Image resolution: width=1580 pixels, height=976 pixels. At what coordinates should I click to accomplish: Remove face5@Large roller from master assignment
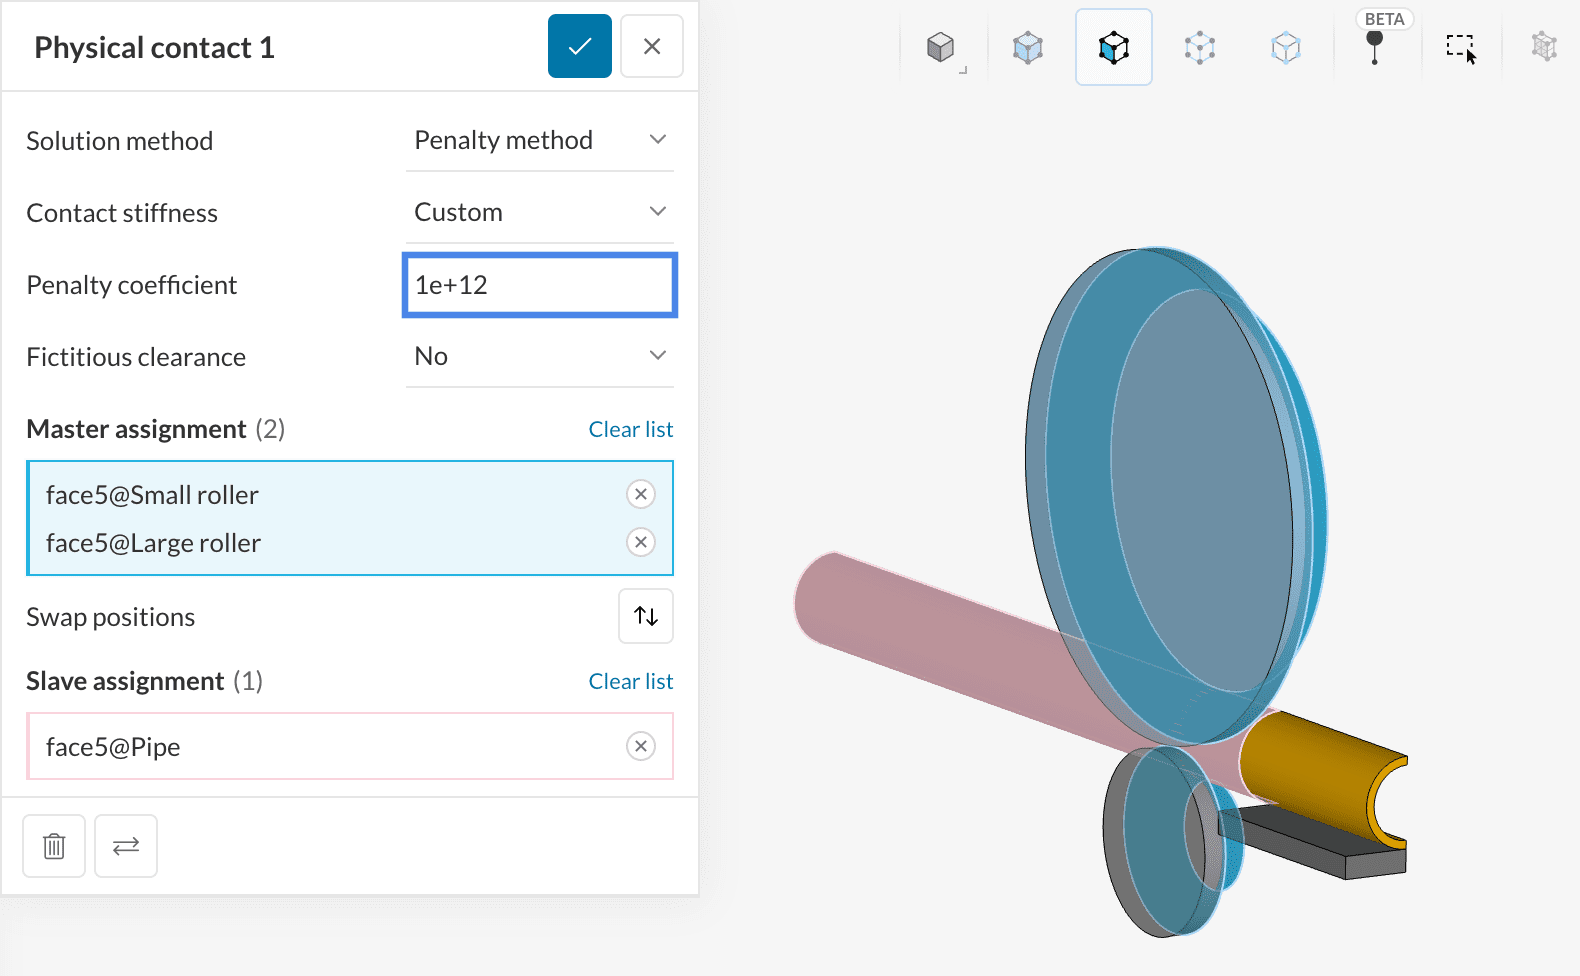[x=641, y=542]
